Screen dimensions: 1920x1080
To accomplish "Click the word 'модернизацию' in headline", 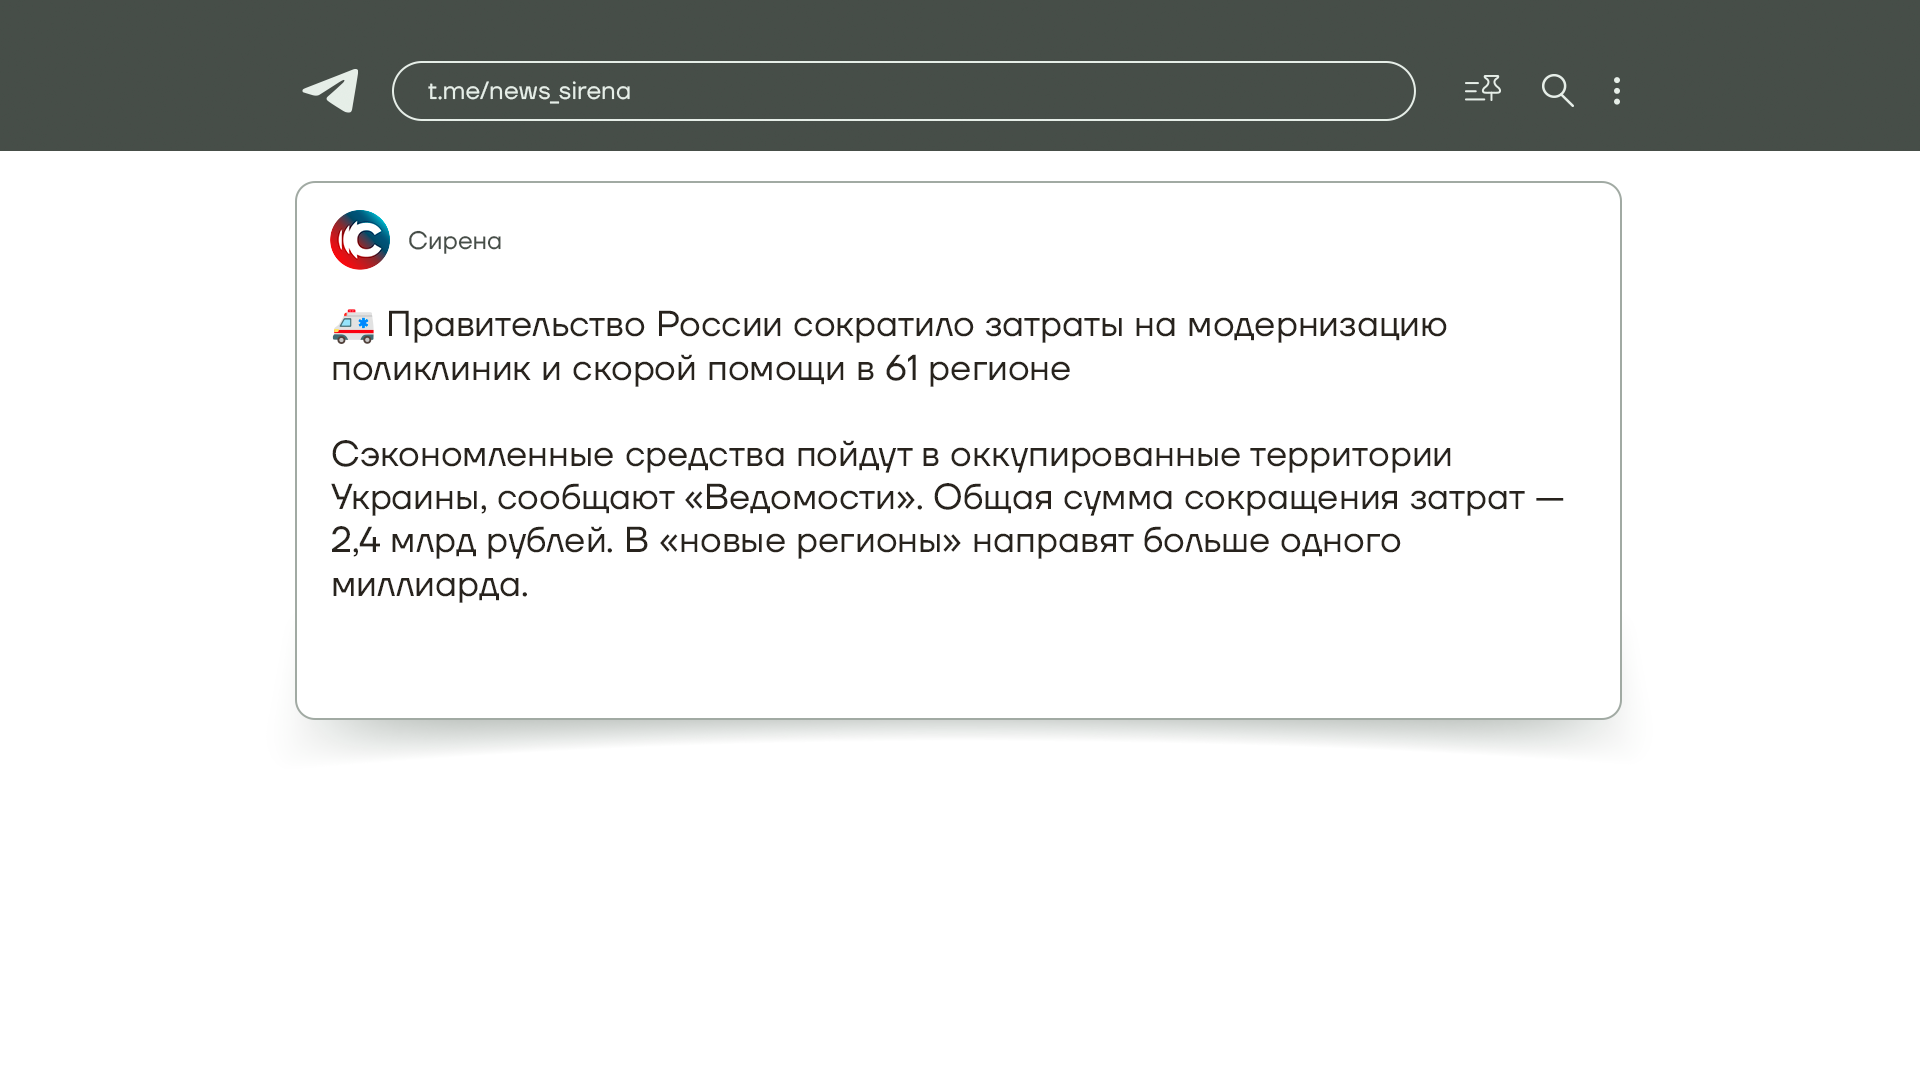I will 1316,325.
